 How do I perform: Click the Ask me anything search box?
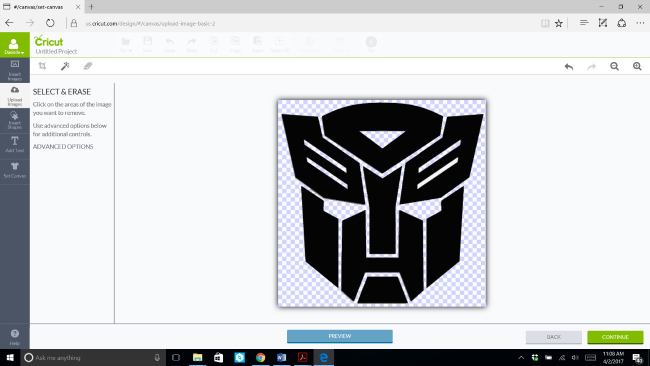[93, 357]
